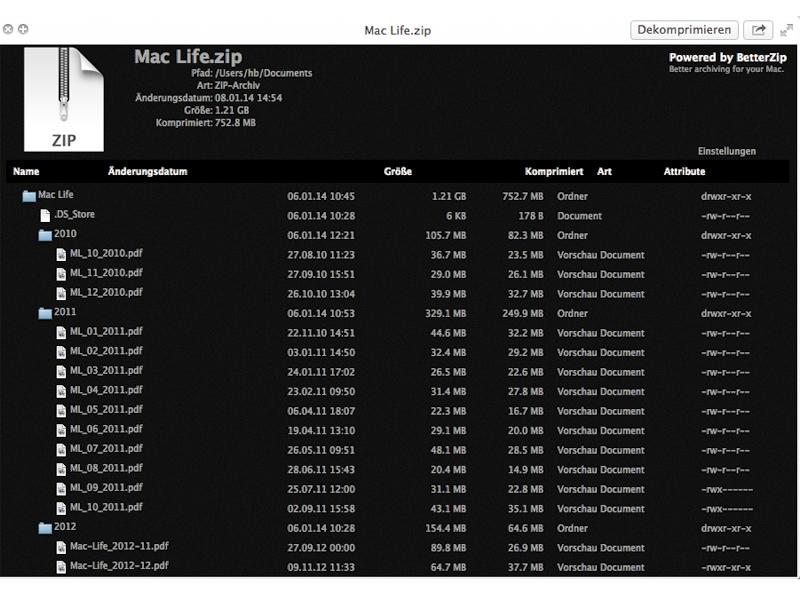Click the Mac Life folder icon
The image size is (800, 600).
(x=29, y=195)
